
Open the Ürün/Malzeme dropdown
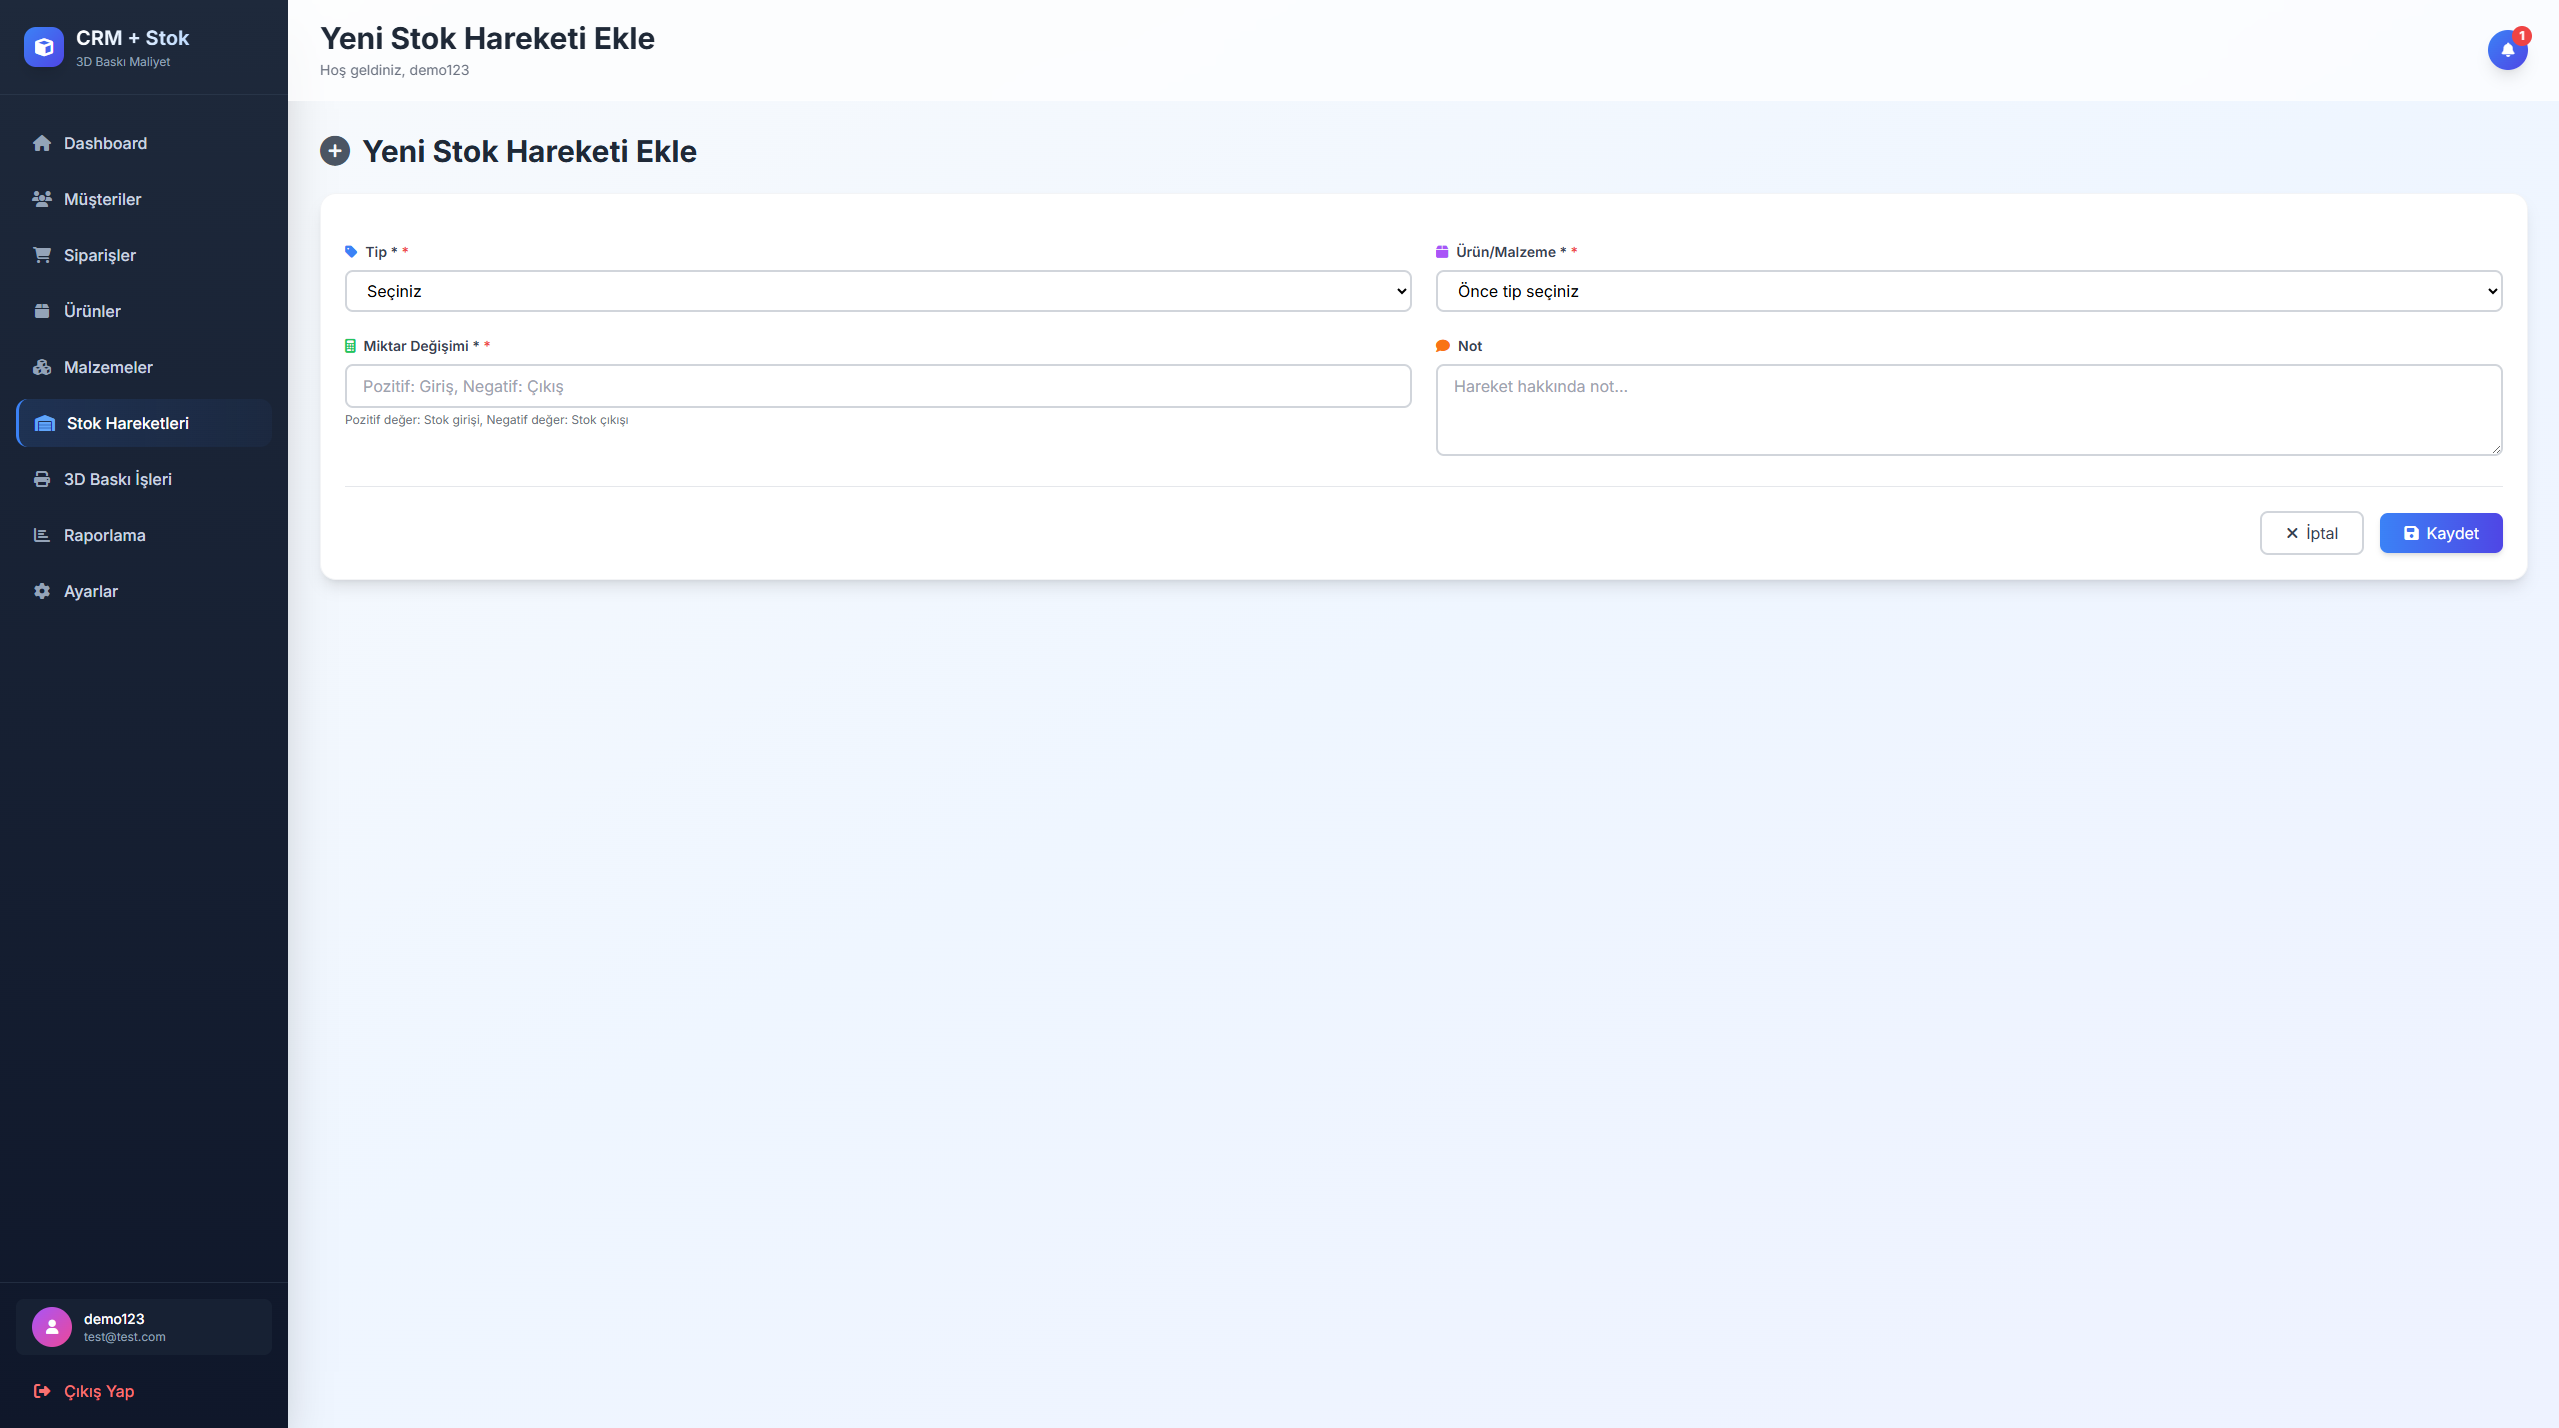[1968, 291]
